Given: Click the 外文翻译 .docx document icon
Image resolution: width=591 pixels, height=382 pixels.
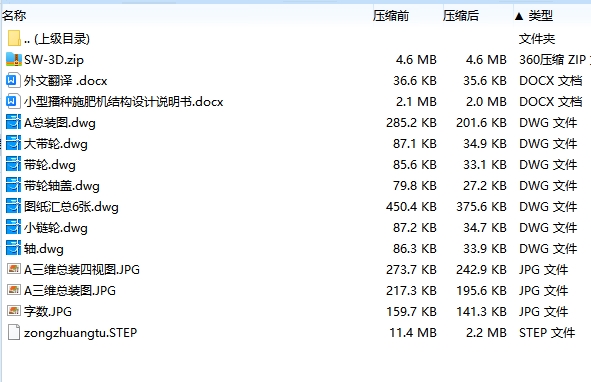Looking at the screenshot, I should pyautogui.click(x=13, y=80).
